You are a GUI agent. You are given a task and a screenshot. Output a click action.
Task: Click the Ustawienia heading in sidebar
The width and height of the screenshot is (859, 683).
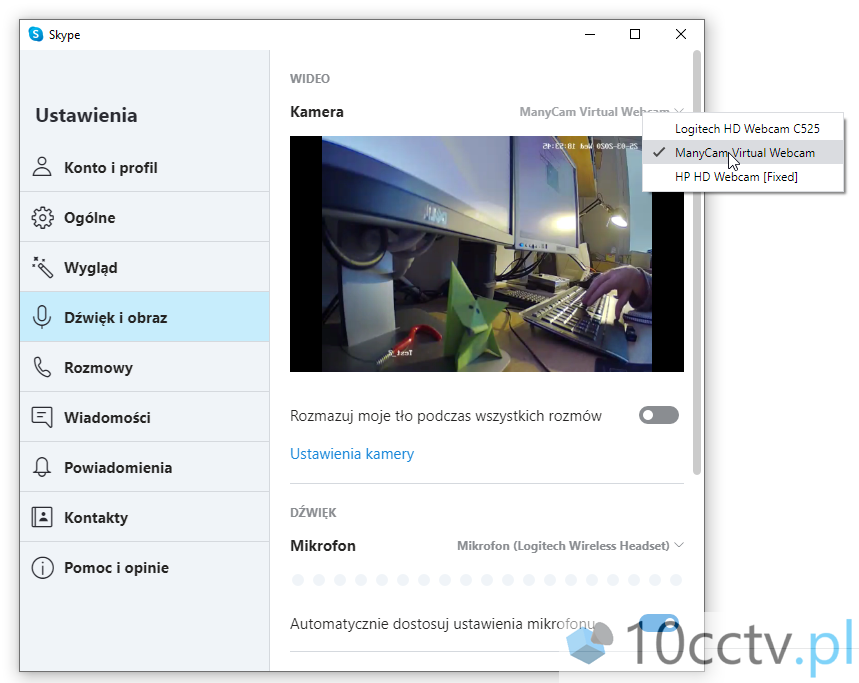(x=87, y=116)
